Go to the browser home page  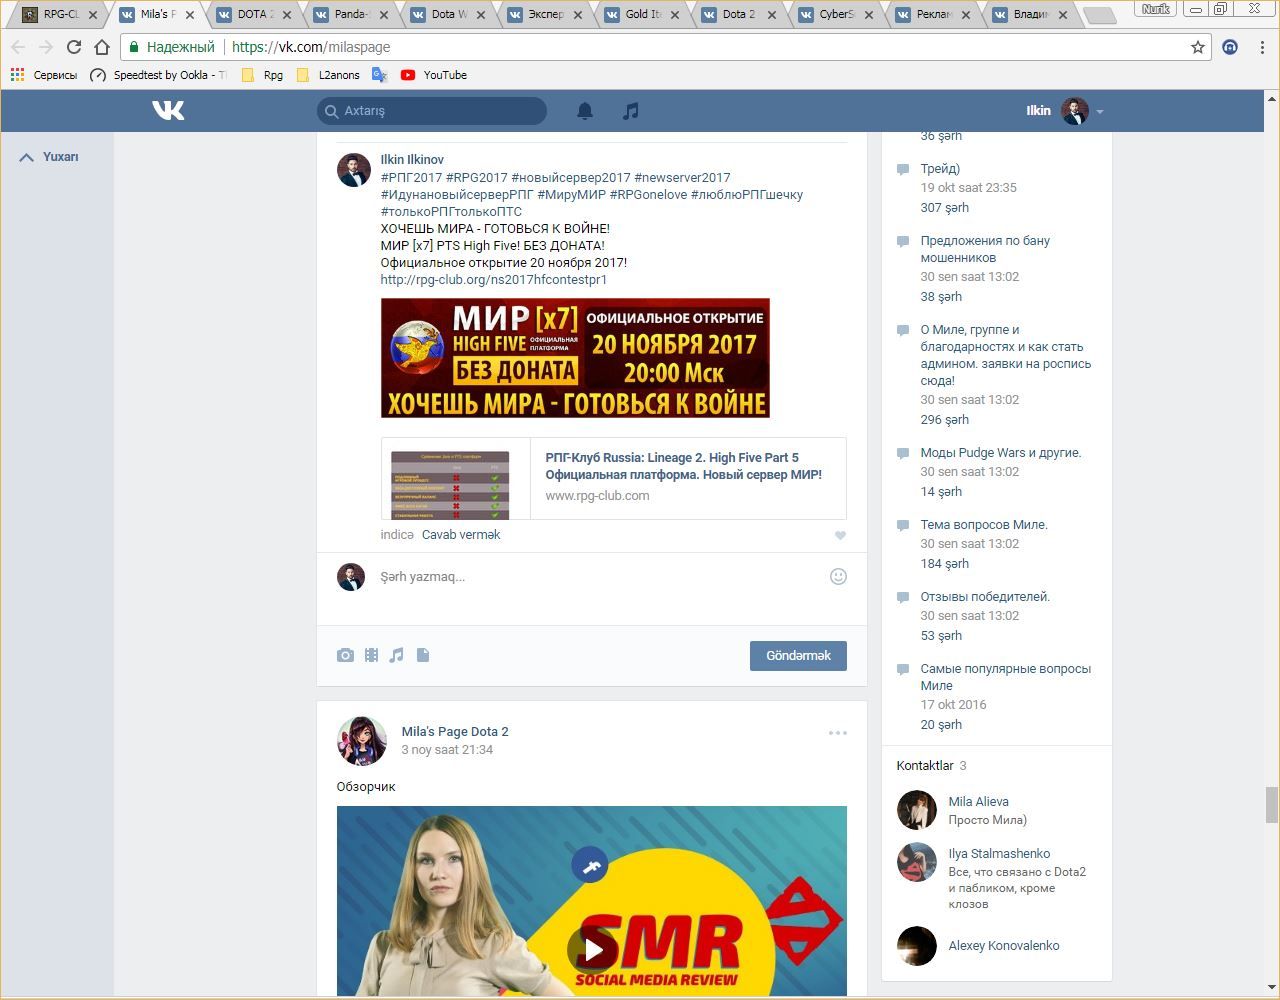pyautogui.click(x=102, y=47)
